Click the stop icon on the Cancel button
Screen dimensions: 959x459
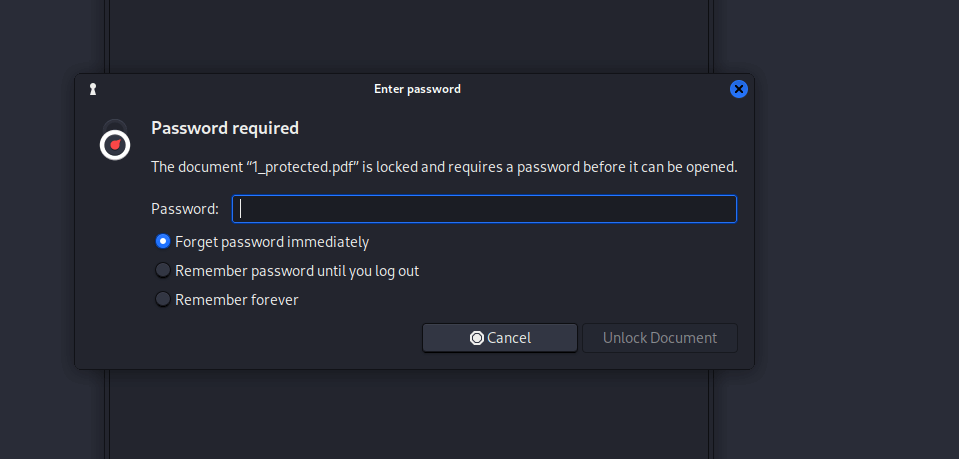click(x=476, y=338)
